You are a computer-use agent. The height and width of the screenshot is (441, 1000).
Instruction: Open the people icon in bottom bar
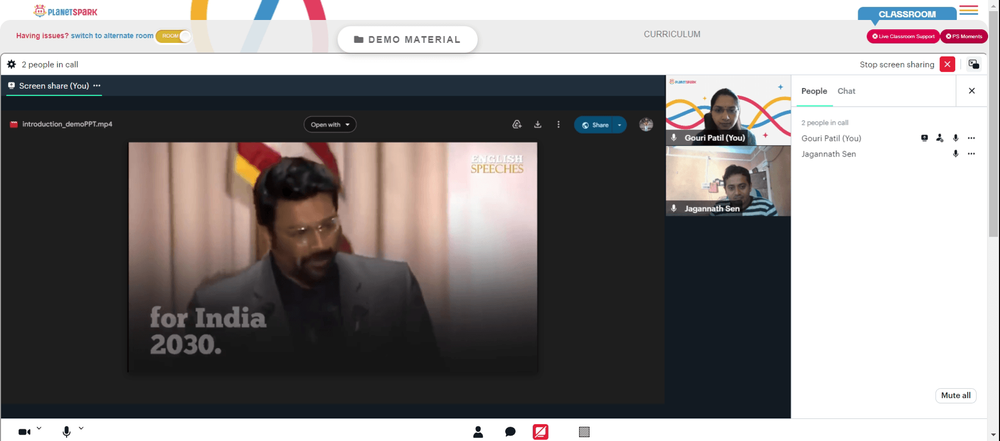(x=478, y=432)
